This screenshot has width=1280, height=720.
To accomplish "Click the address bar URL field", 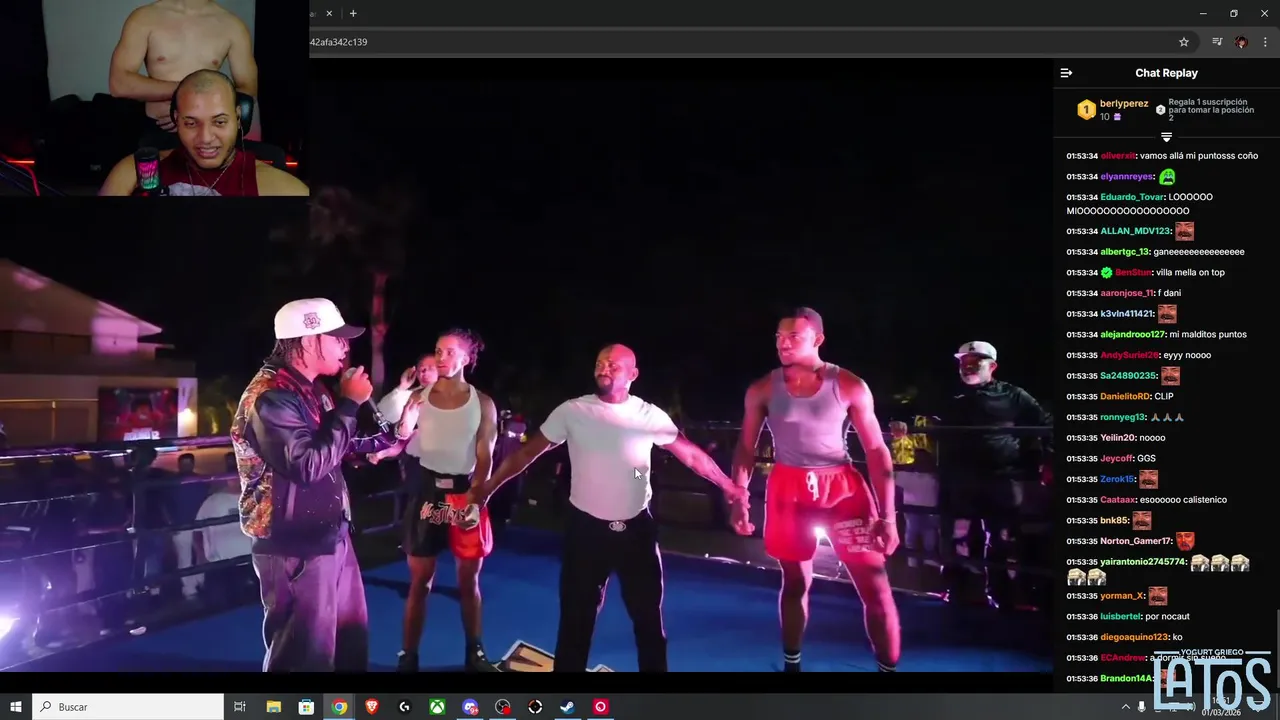I will [x=740, y=42].
